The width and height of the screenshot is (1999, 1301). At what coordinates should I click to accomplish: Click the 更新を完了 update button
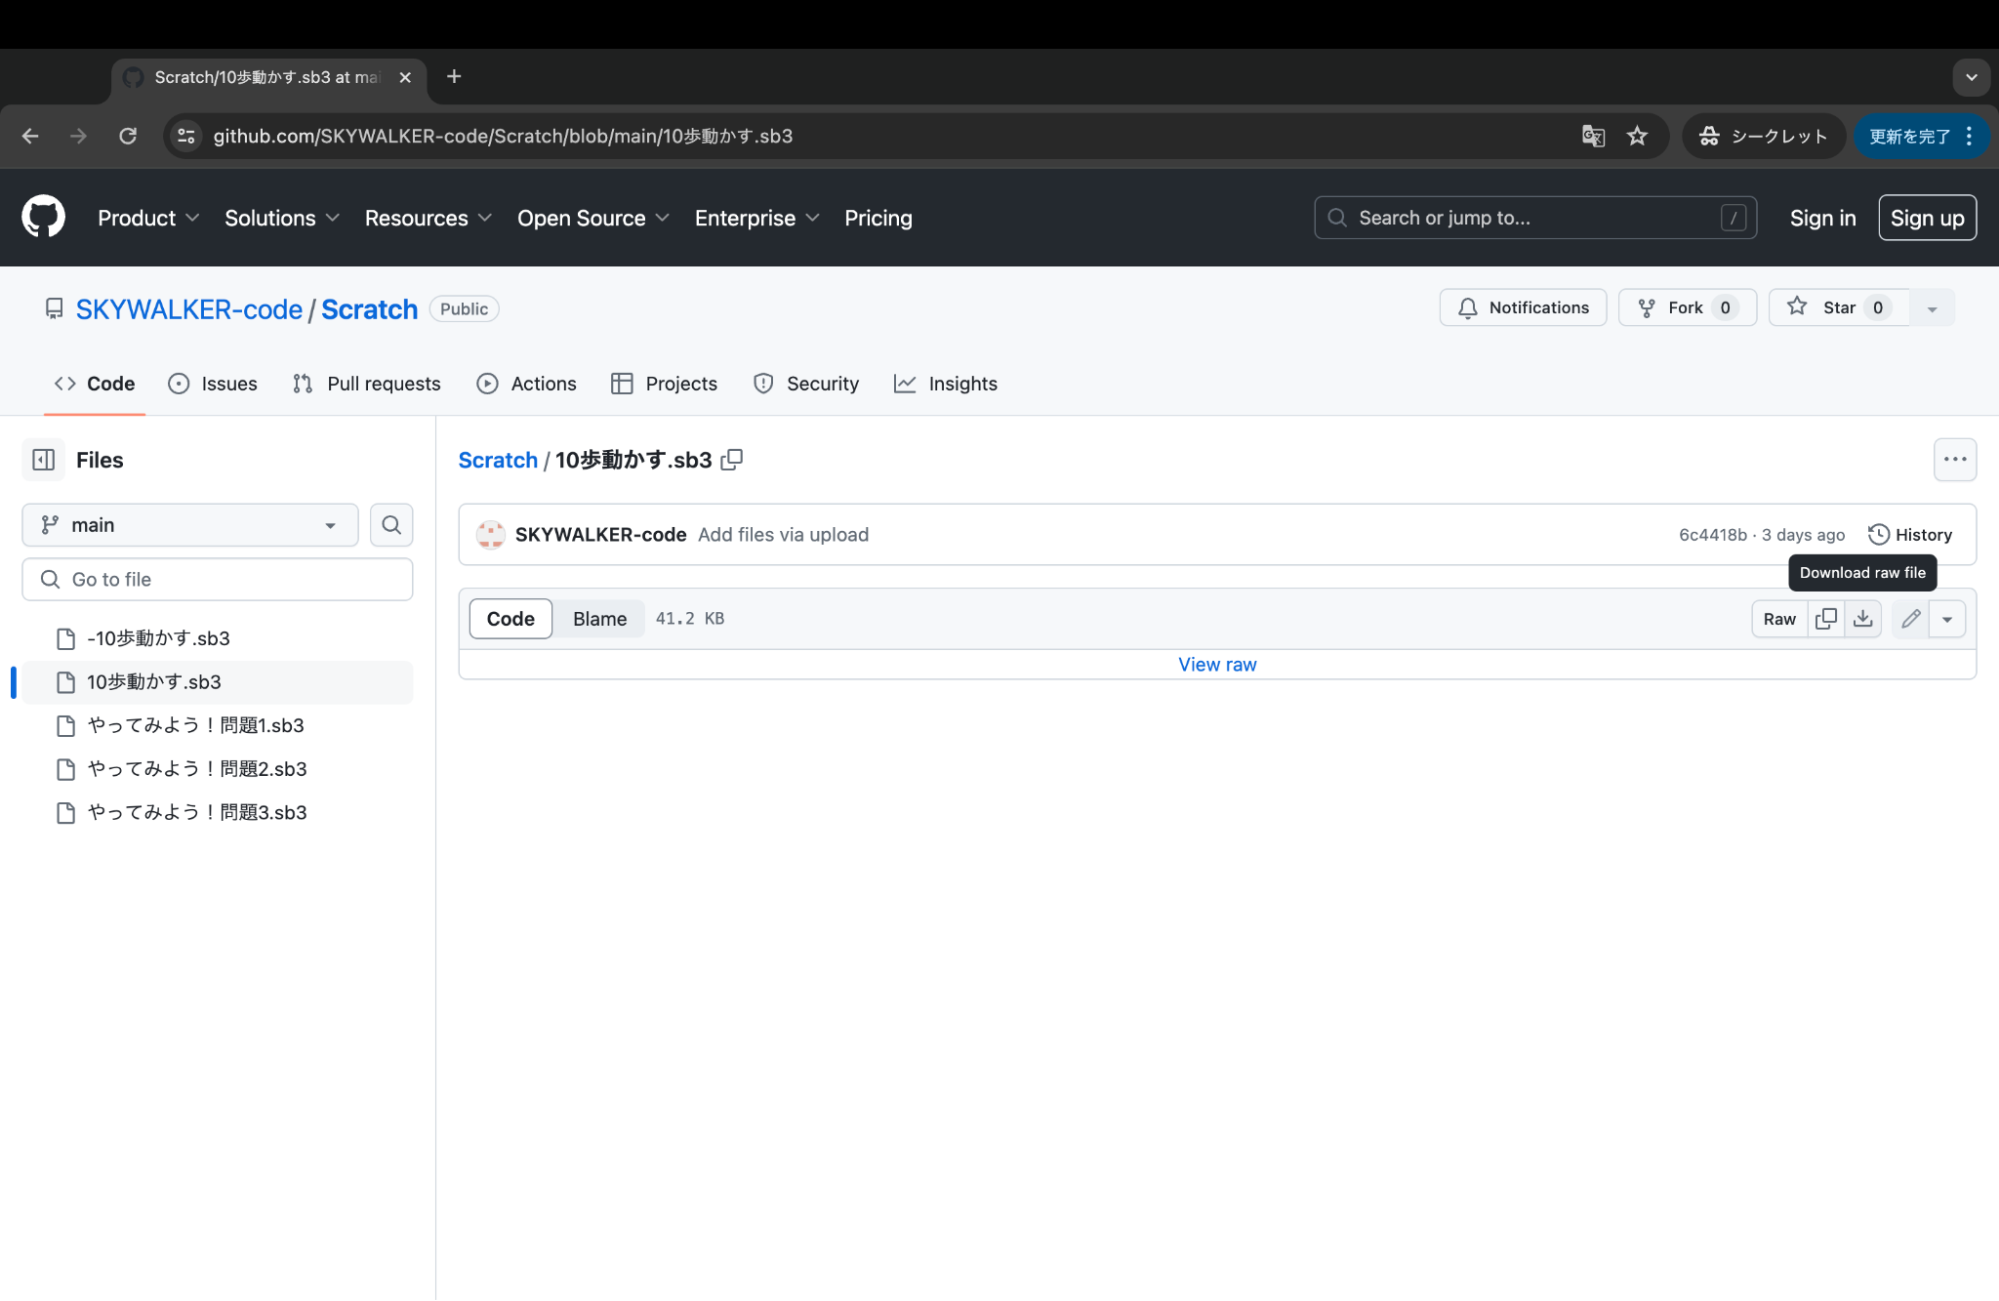point(1909,136)
